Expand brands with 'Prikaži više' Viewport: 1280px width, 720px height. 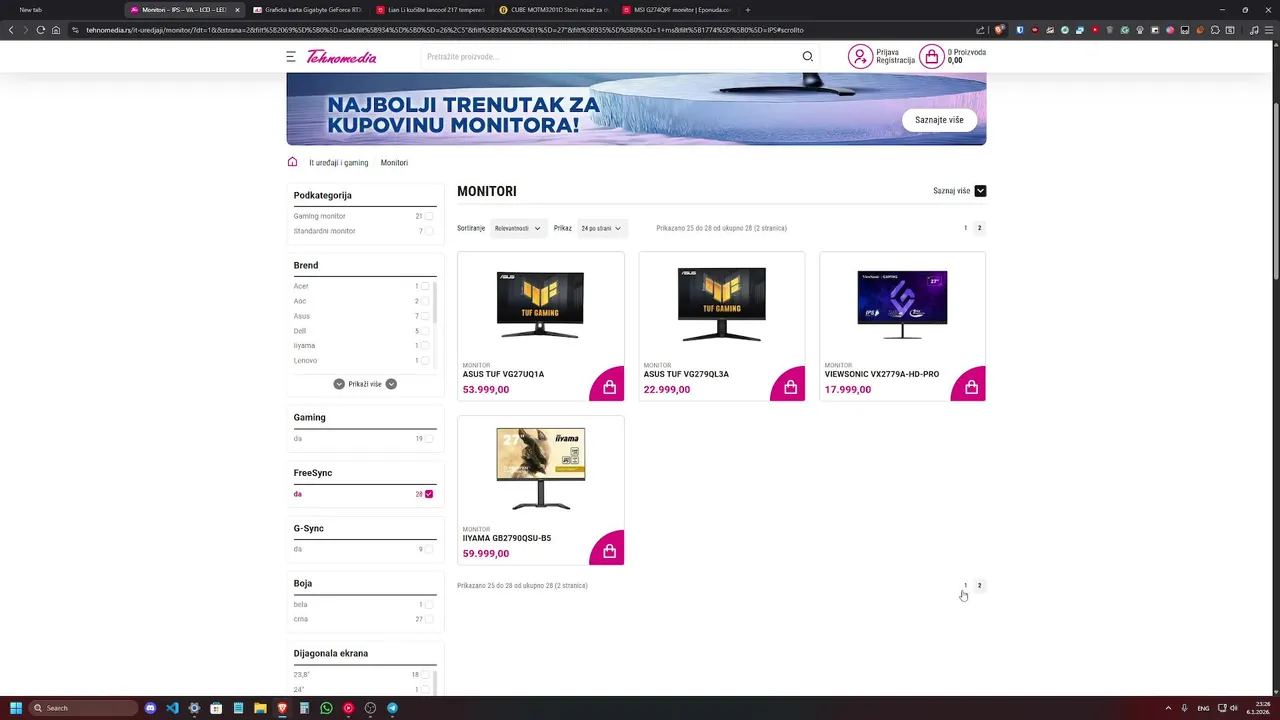point(365,384)
